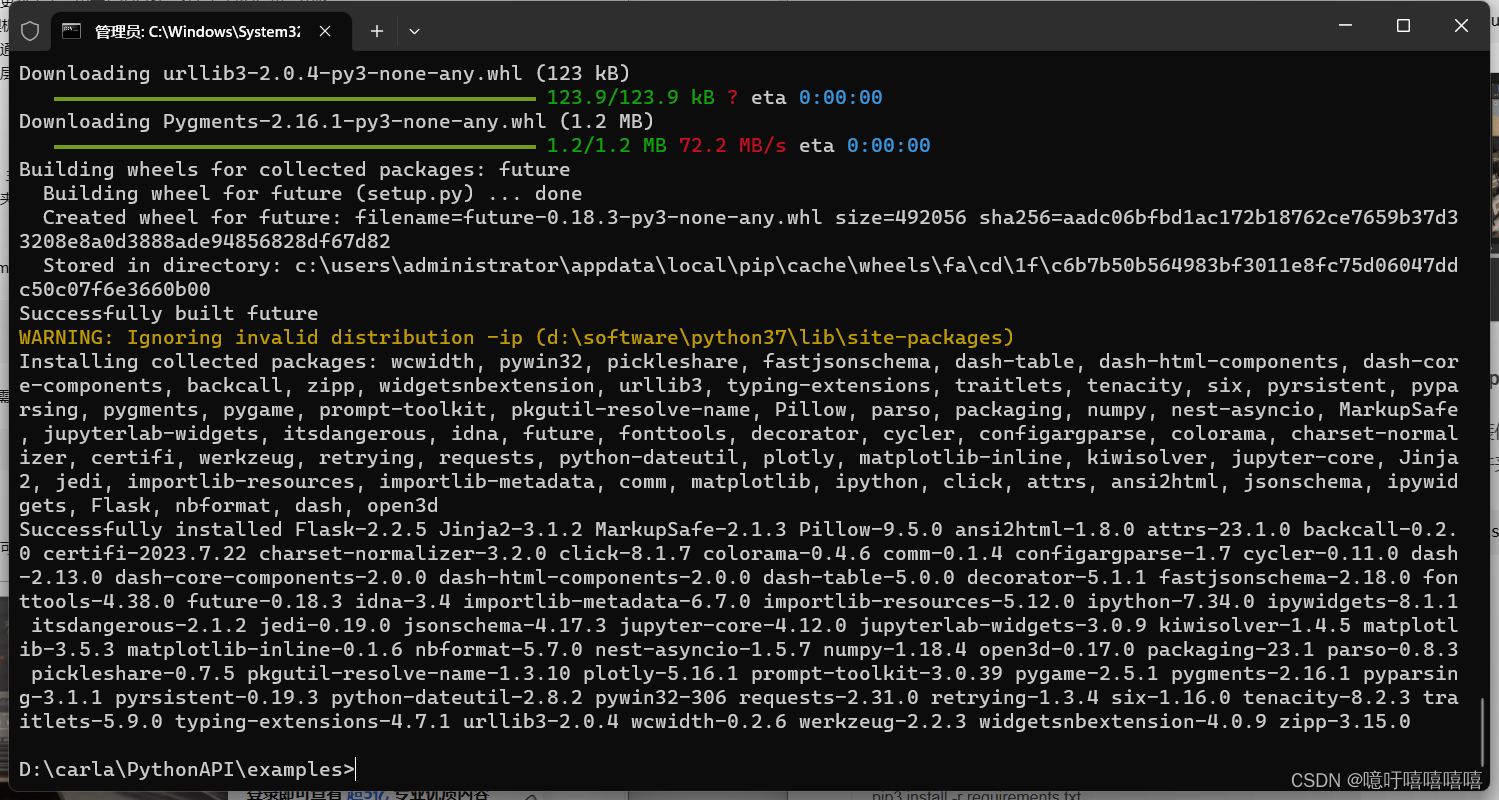1499x800 pixels.
Task: Maximize the terminal window
Action: (1403, 26)
